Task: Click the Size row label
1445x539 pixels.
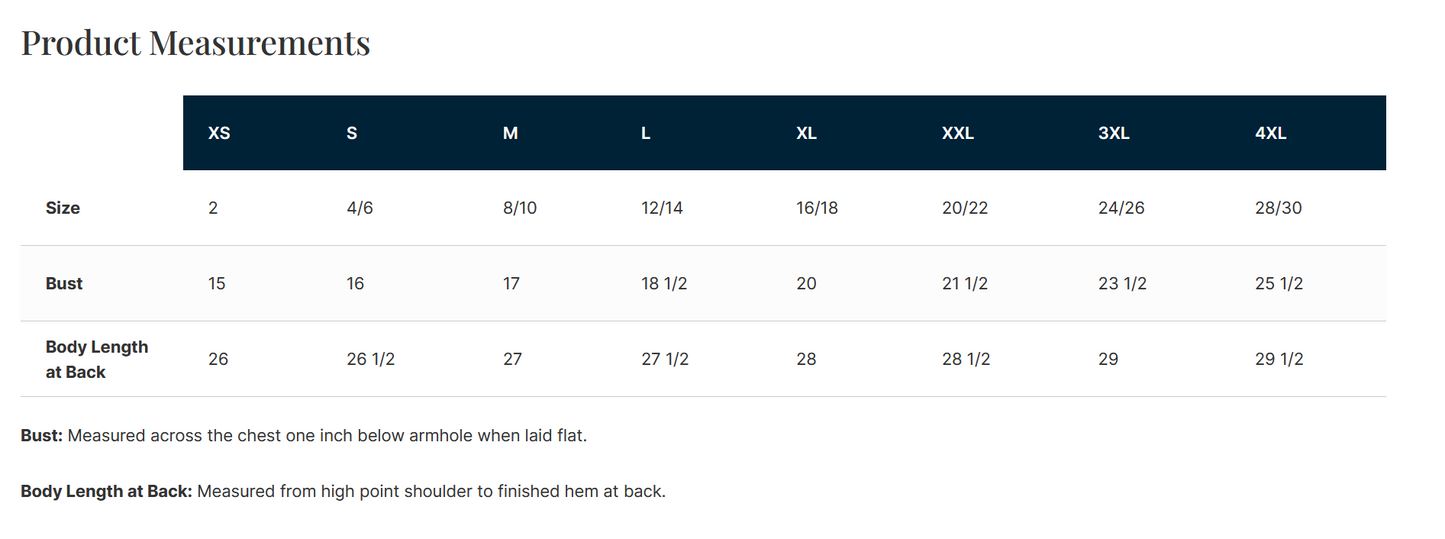Action: click(x=63, y=208)
